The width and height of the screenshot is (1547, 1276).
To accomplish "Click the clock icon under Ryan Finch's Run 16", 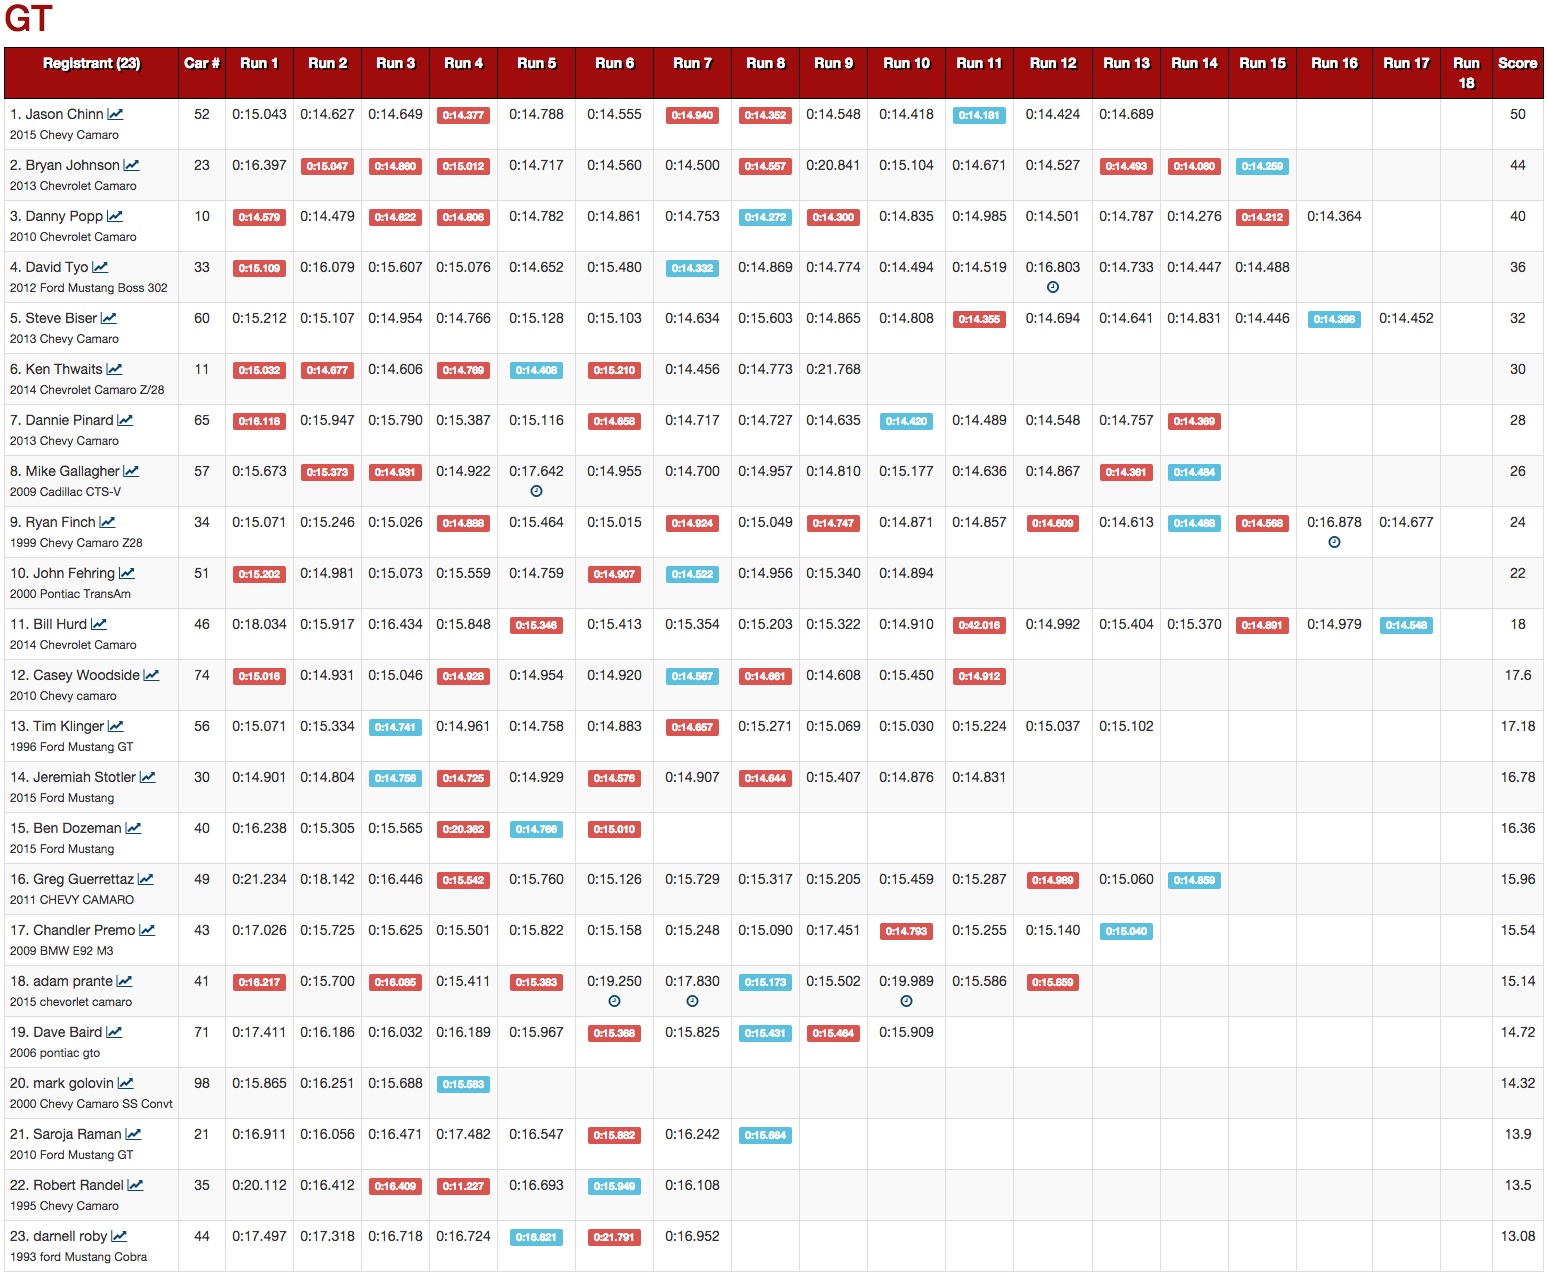I will (1334, 542).
